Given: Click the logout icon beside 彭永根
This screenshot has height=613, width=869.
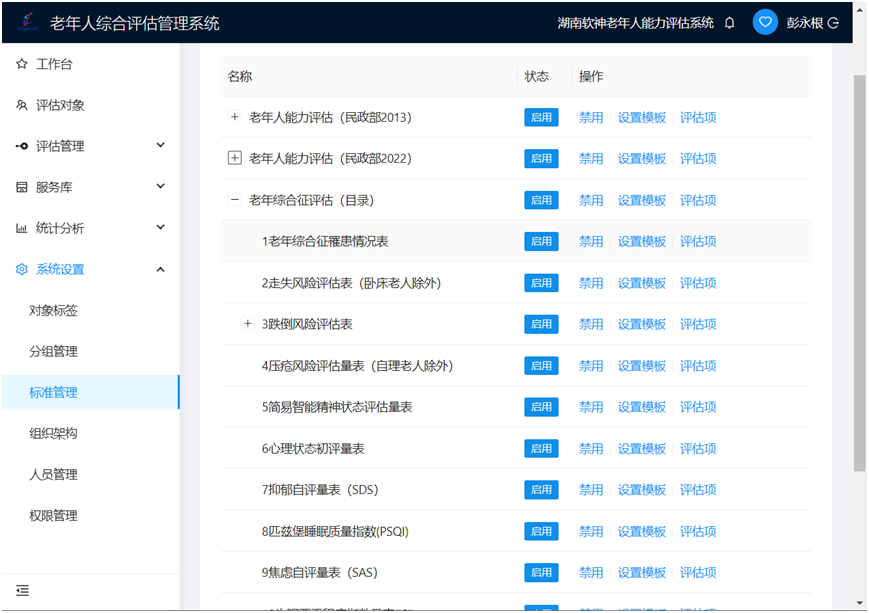Looking at the screenshot, I should [x=833, y=23].
